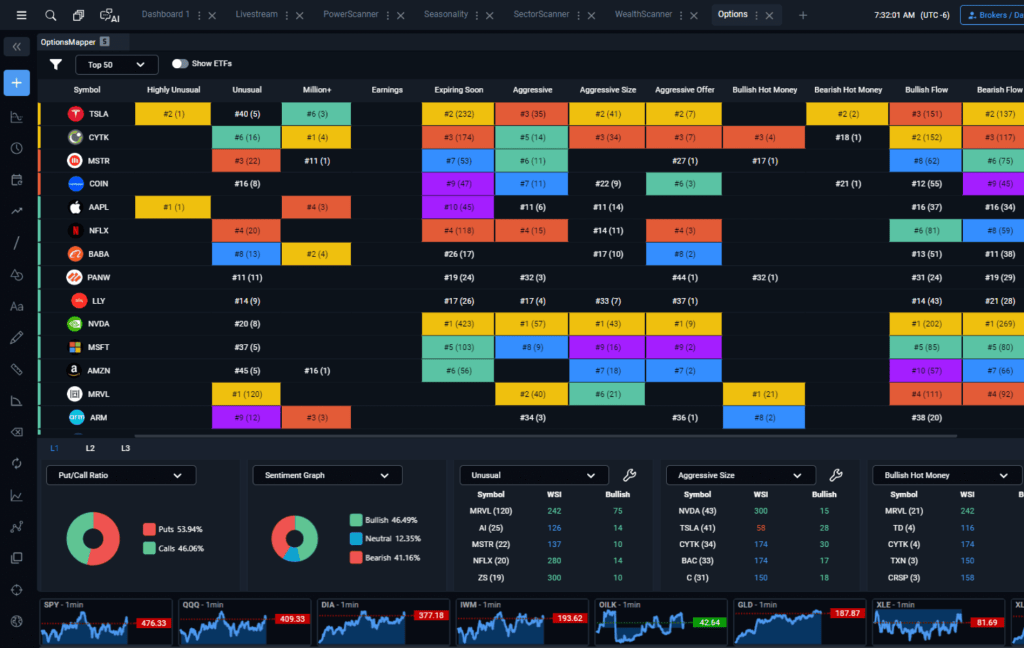
Task: Select the pencil drawing tool
Action: click(x=16, y=338)
